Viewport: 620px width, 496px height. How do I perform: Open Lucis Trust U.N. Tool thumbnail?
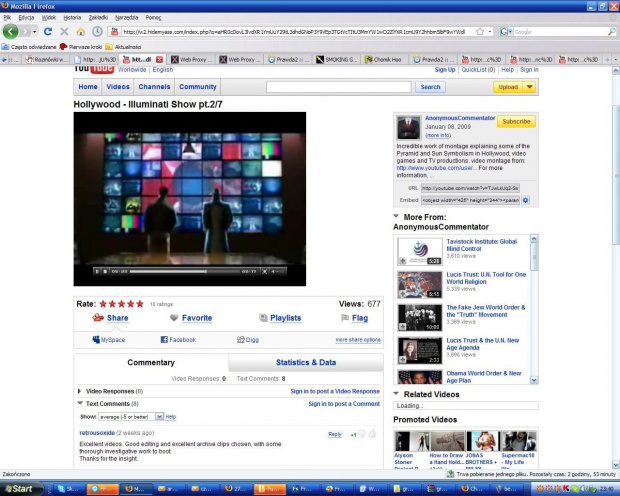coord(420,284)
